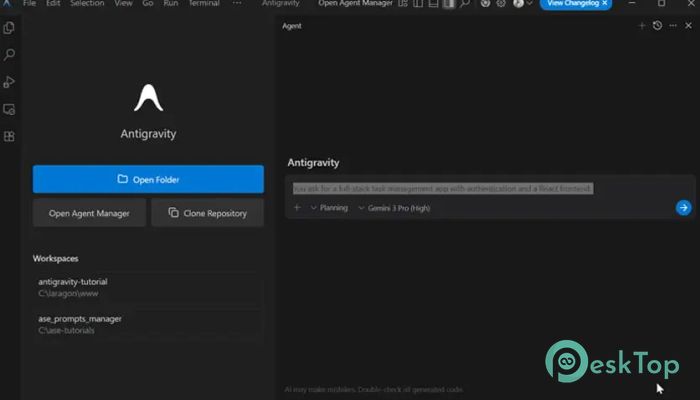The image size is (700, 400).
Task: Toggle agent side panel layout icon
Action: pos(449,4)
